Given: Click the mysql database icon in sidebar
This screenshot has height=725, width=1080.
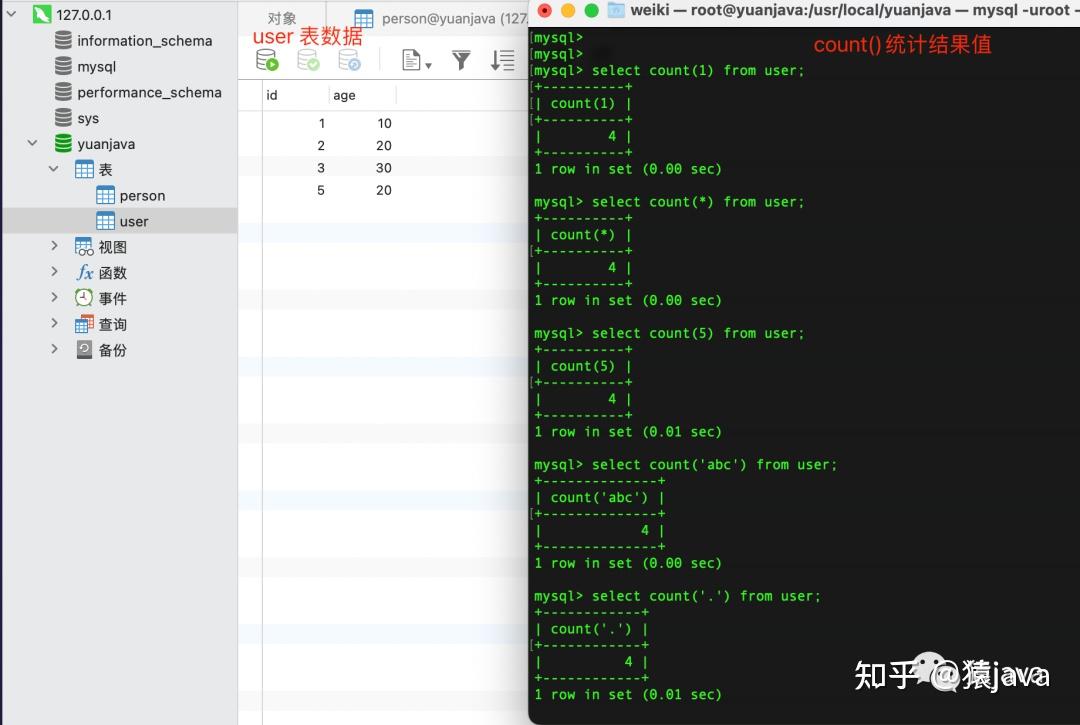Looking at the screenshot, I should (x=62, y=66).
